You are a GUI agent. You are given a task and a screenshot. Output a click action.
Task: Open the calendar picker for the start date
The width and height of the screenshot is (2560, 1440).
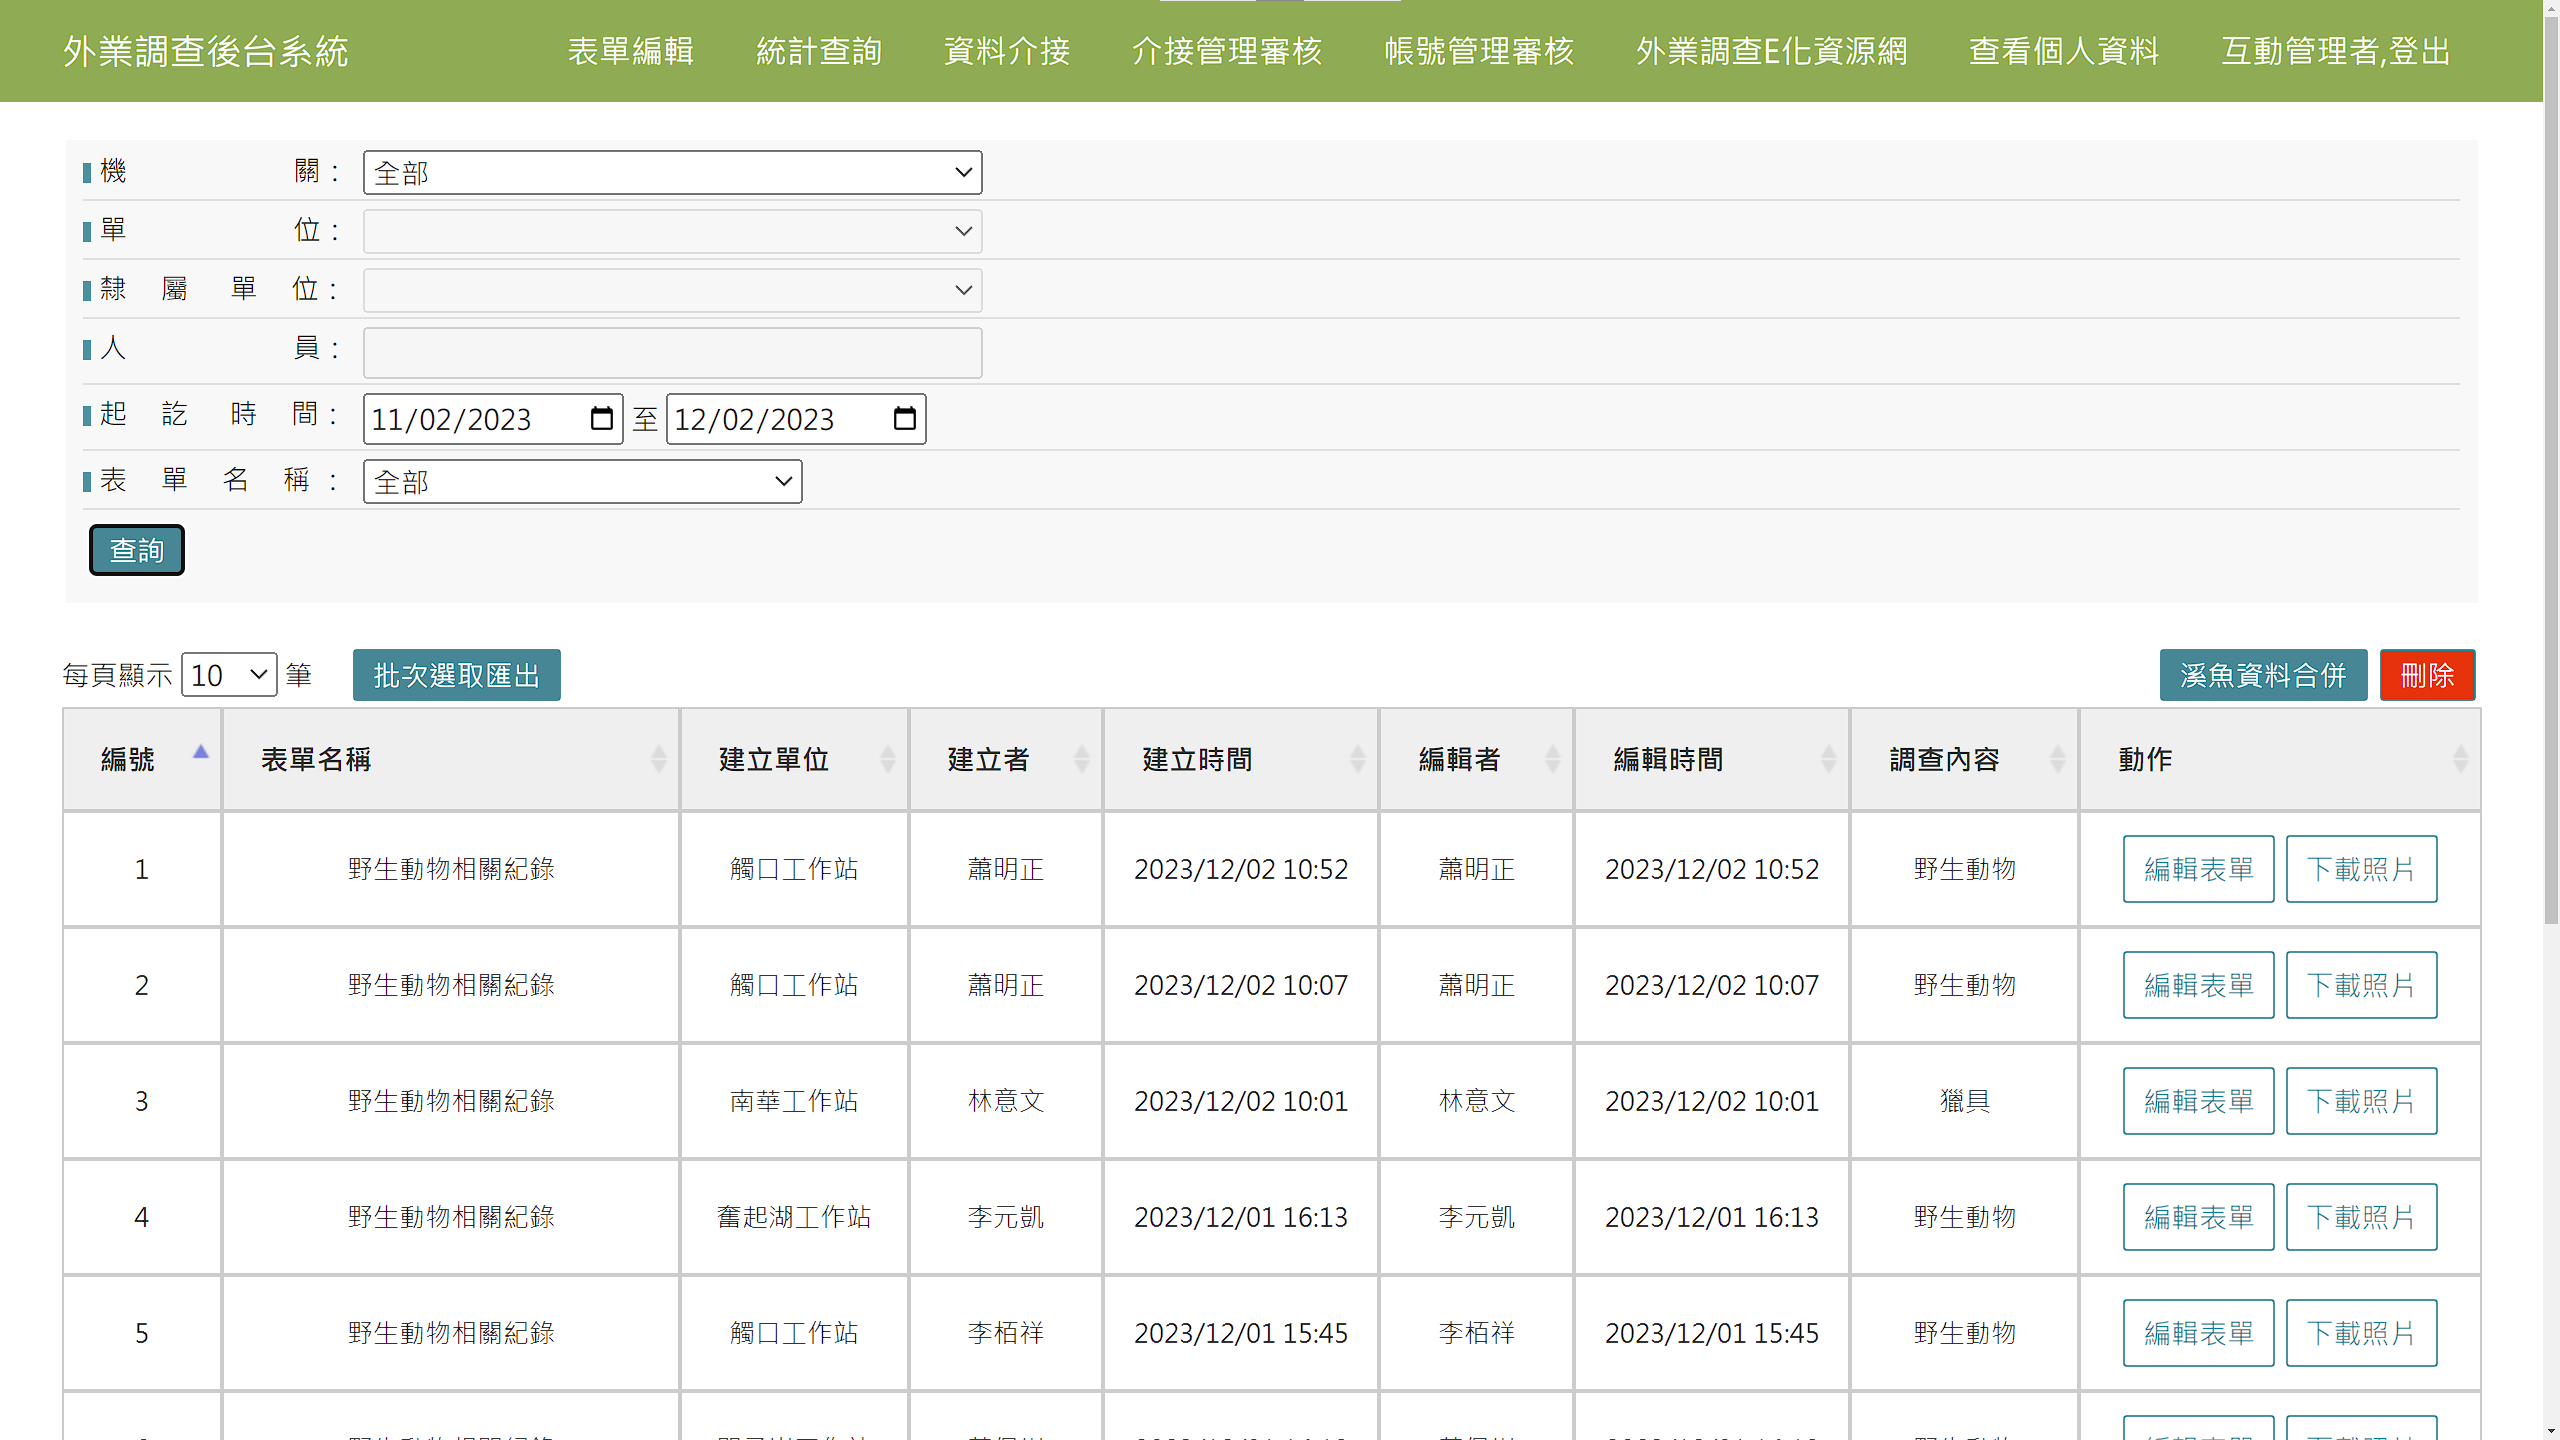601,419
